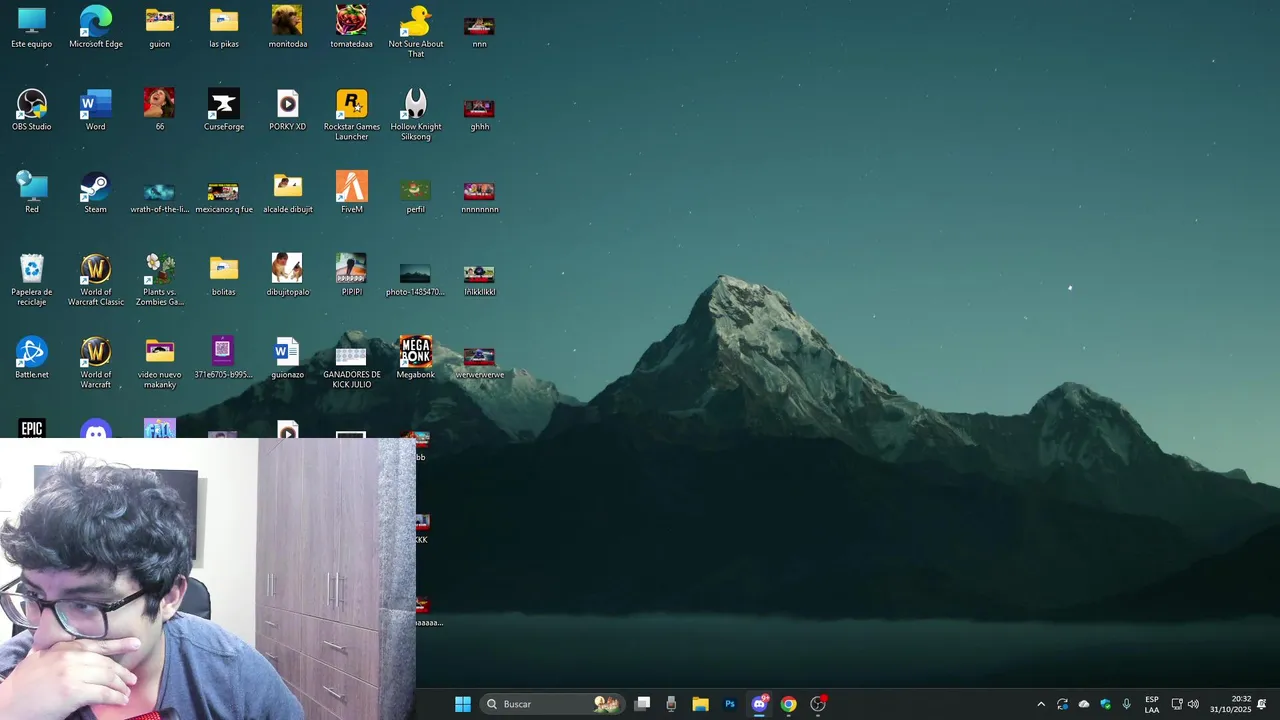Open Task View from the taskbar
The width and height of the screenshot is (1280, 720).
pos(643,704)
